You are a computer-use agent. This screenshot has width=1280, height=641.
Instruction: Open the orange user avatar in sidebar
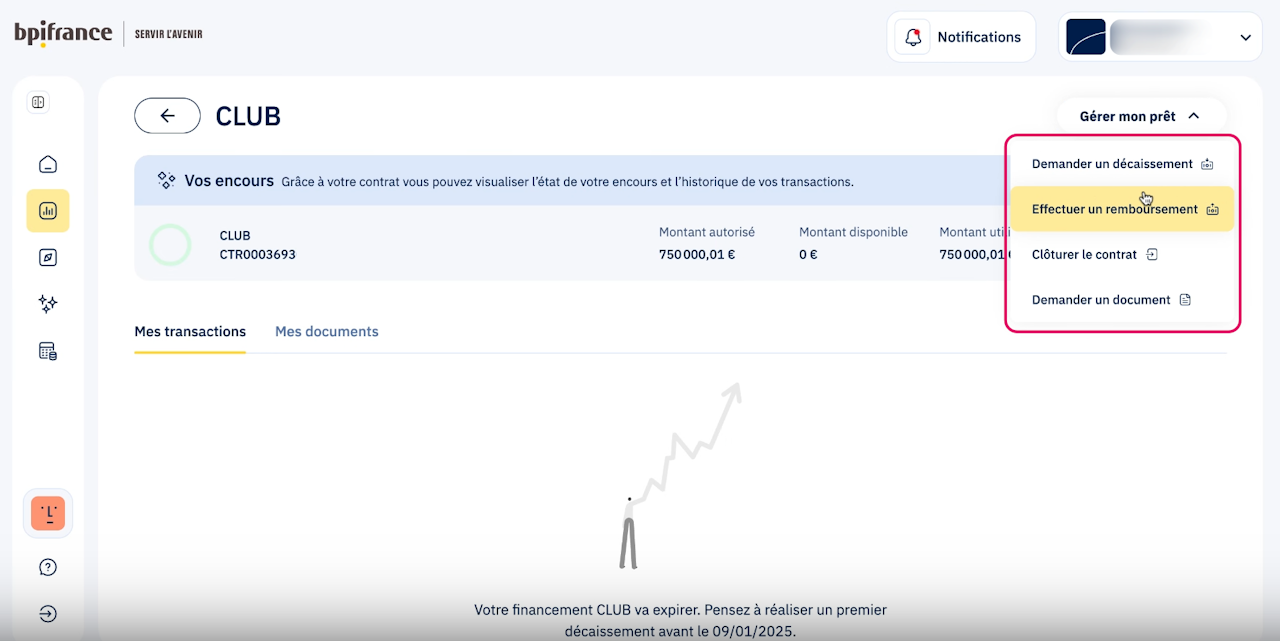pyautogui.click(x=48, y=514)
